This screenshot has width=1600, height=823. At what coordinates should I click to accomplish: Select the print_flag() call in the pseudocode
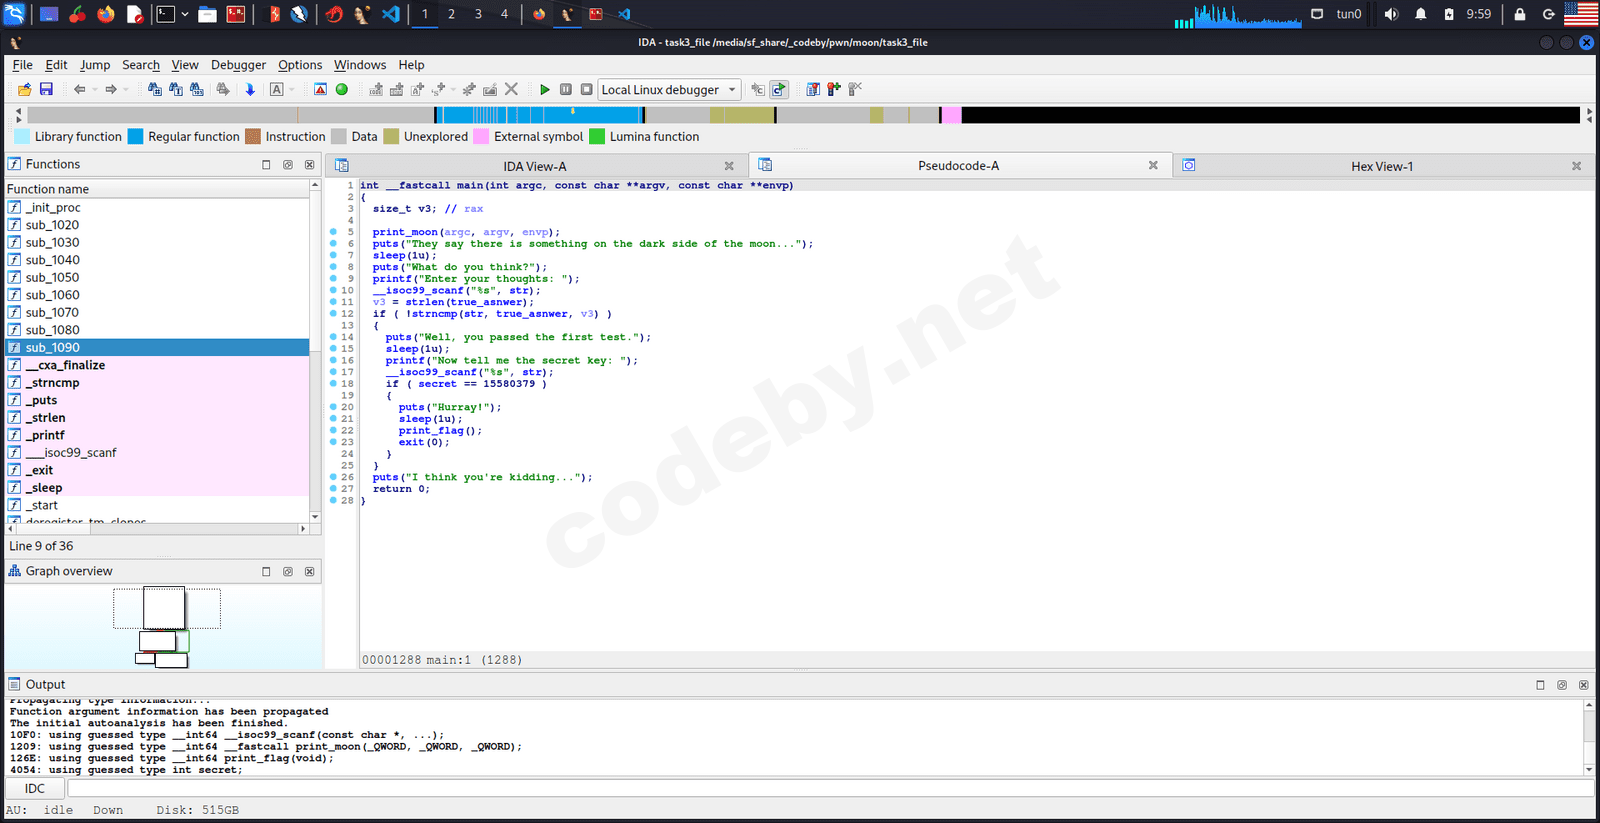pyautogui.click(x=439, y=431)
